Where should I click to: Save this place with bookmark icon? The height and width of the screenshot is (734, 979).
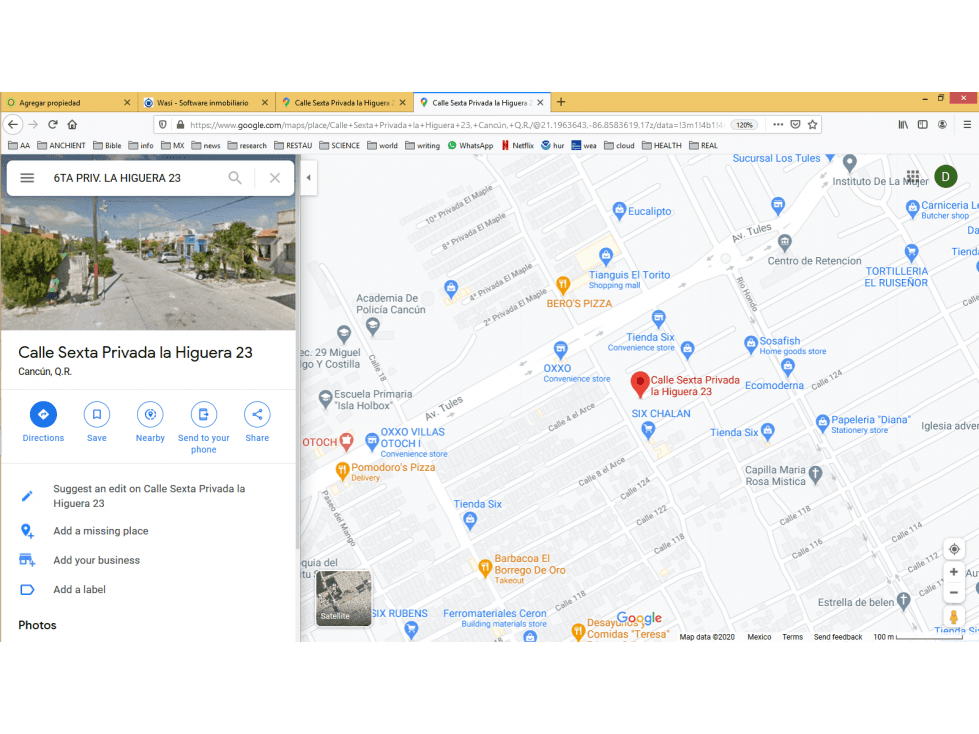point(97,414)
